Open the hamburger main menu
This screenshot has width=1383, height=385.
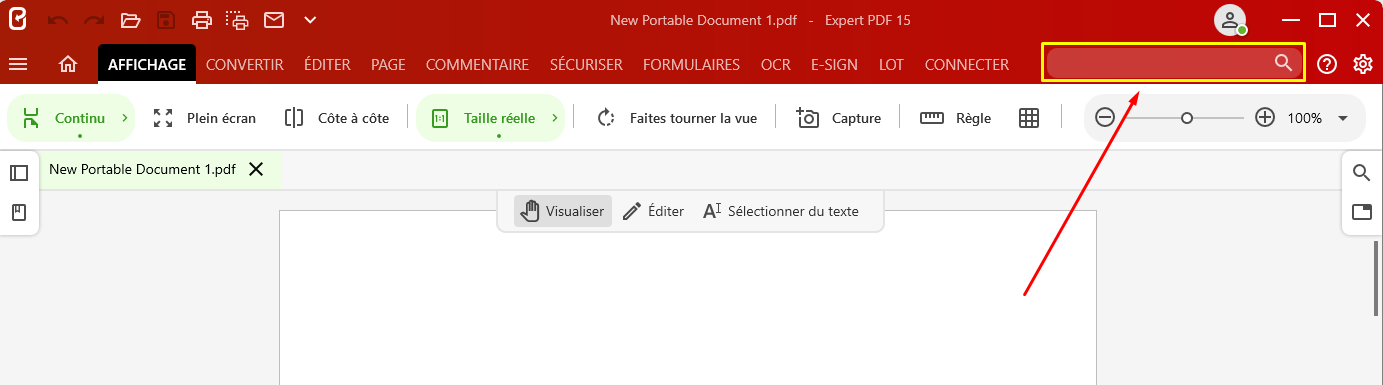tap(18, 64)
